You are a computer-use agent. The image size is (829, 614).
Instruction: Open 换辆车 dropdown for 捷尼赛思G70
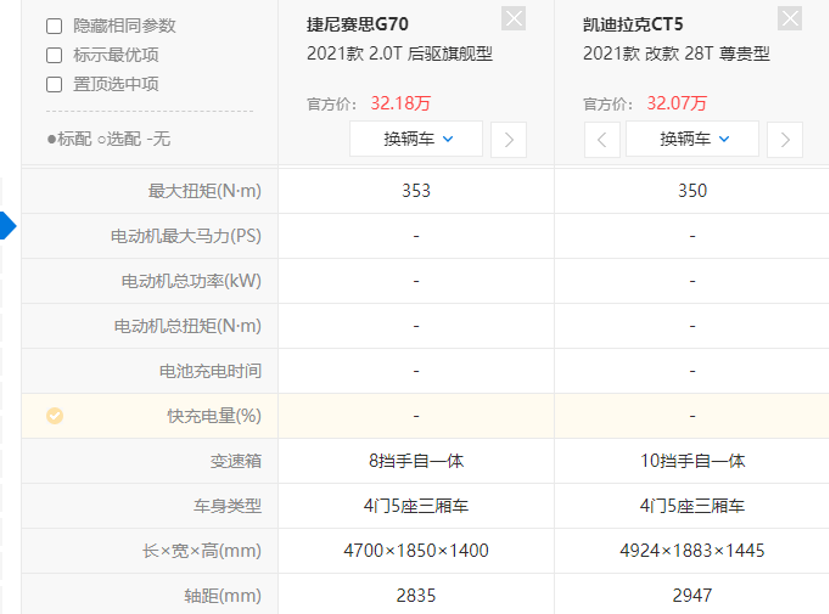point(416,139)
